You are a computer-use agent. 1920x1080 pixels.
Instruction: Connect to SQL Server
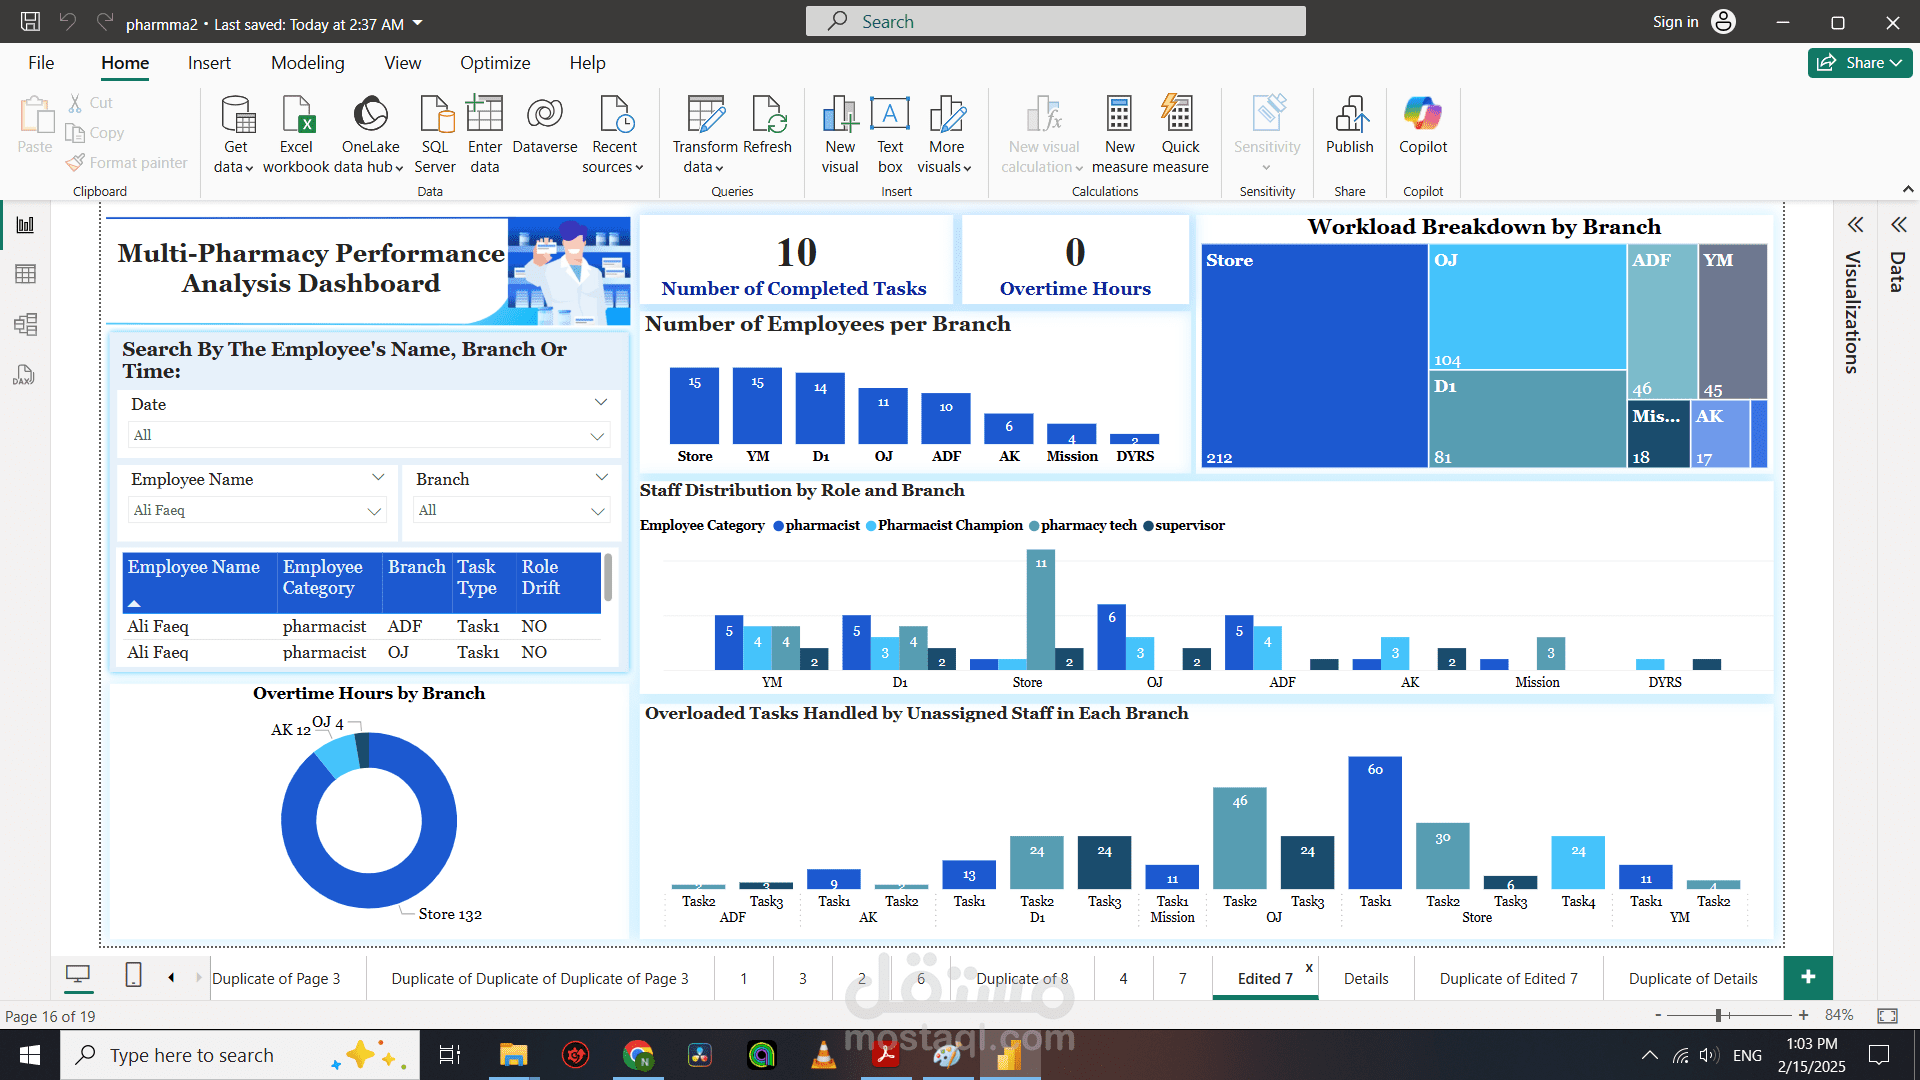435,134
